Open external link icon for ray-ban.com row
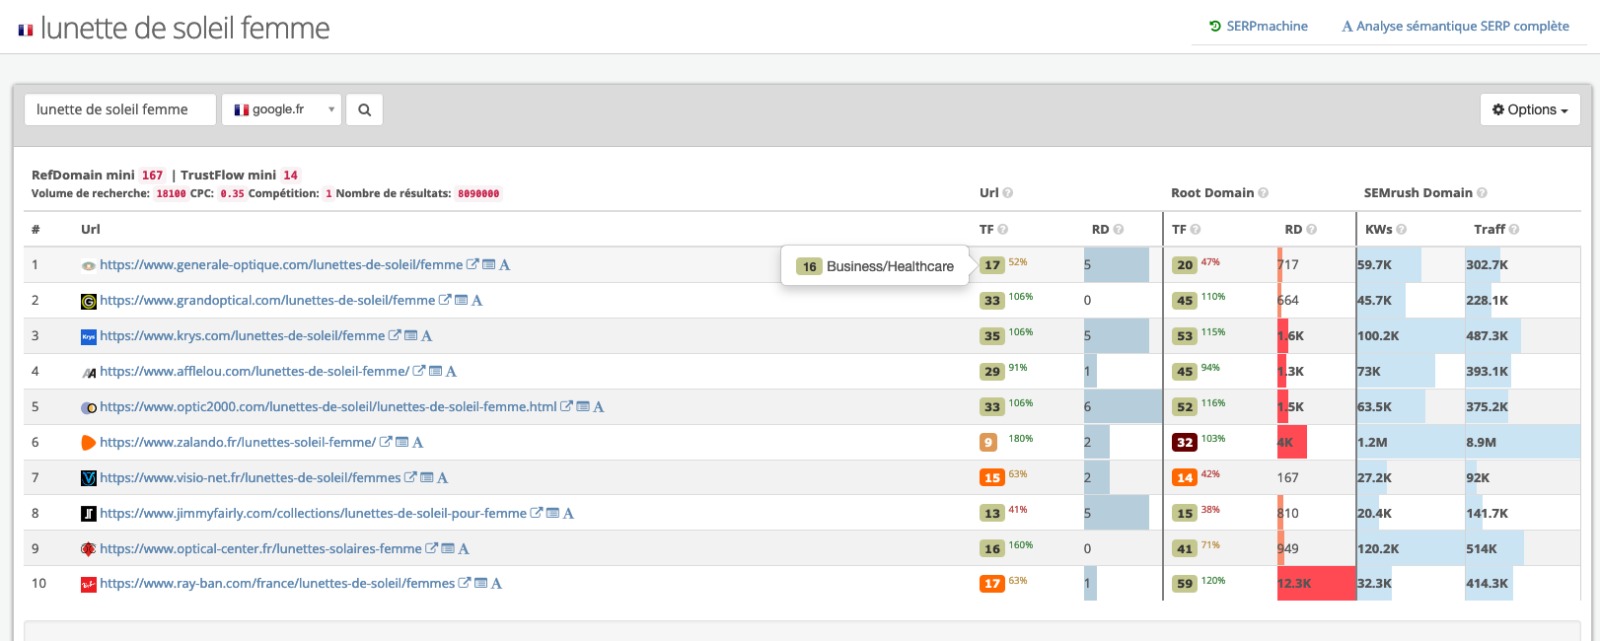This screenshot has height=641, width=1600. 465,583
